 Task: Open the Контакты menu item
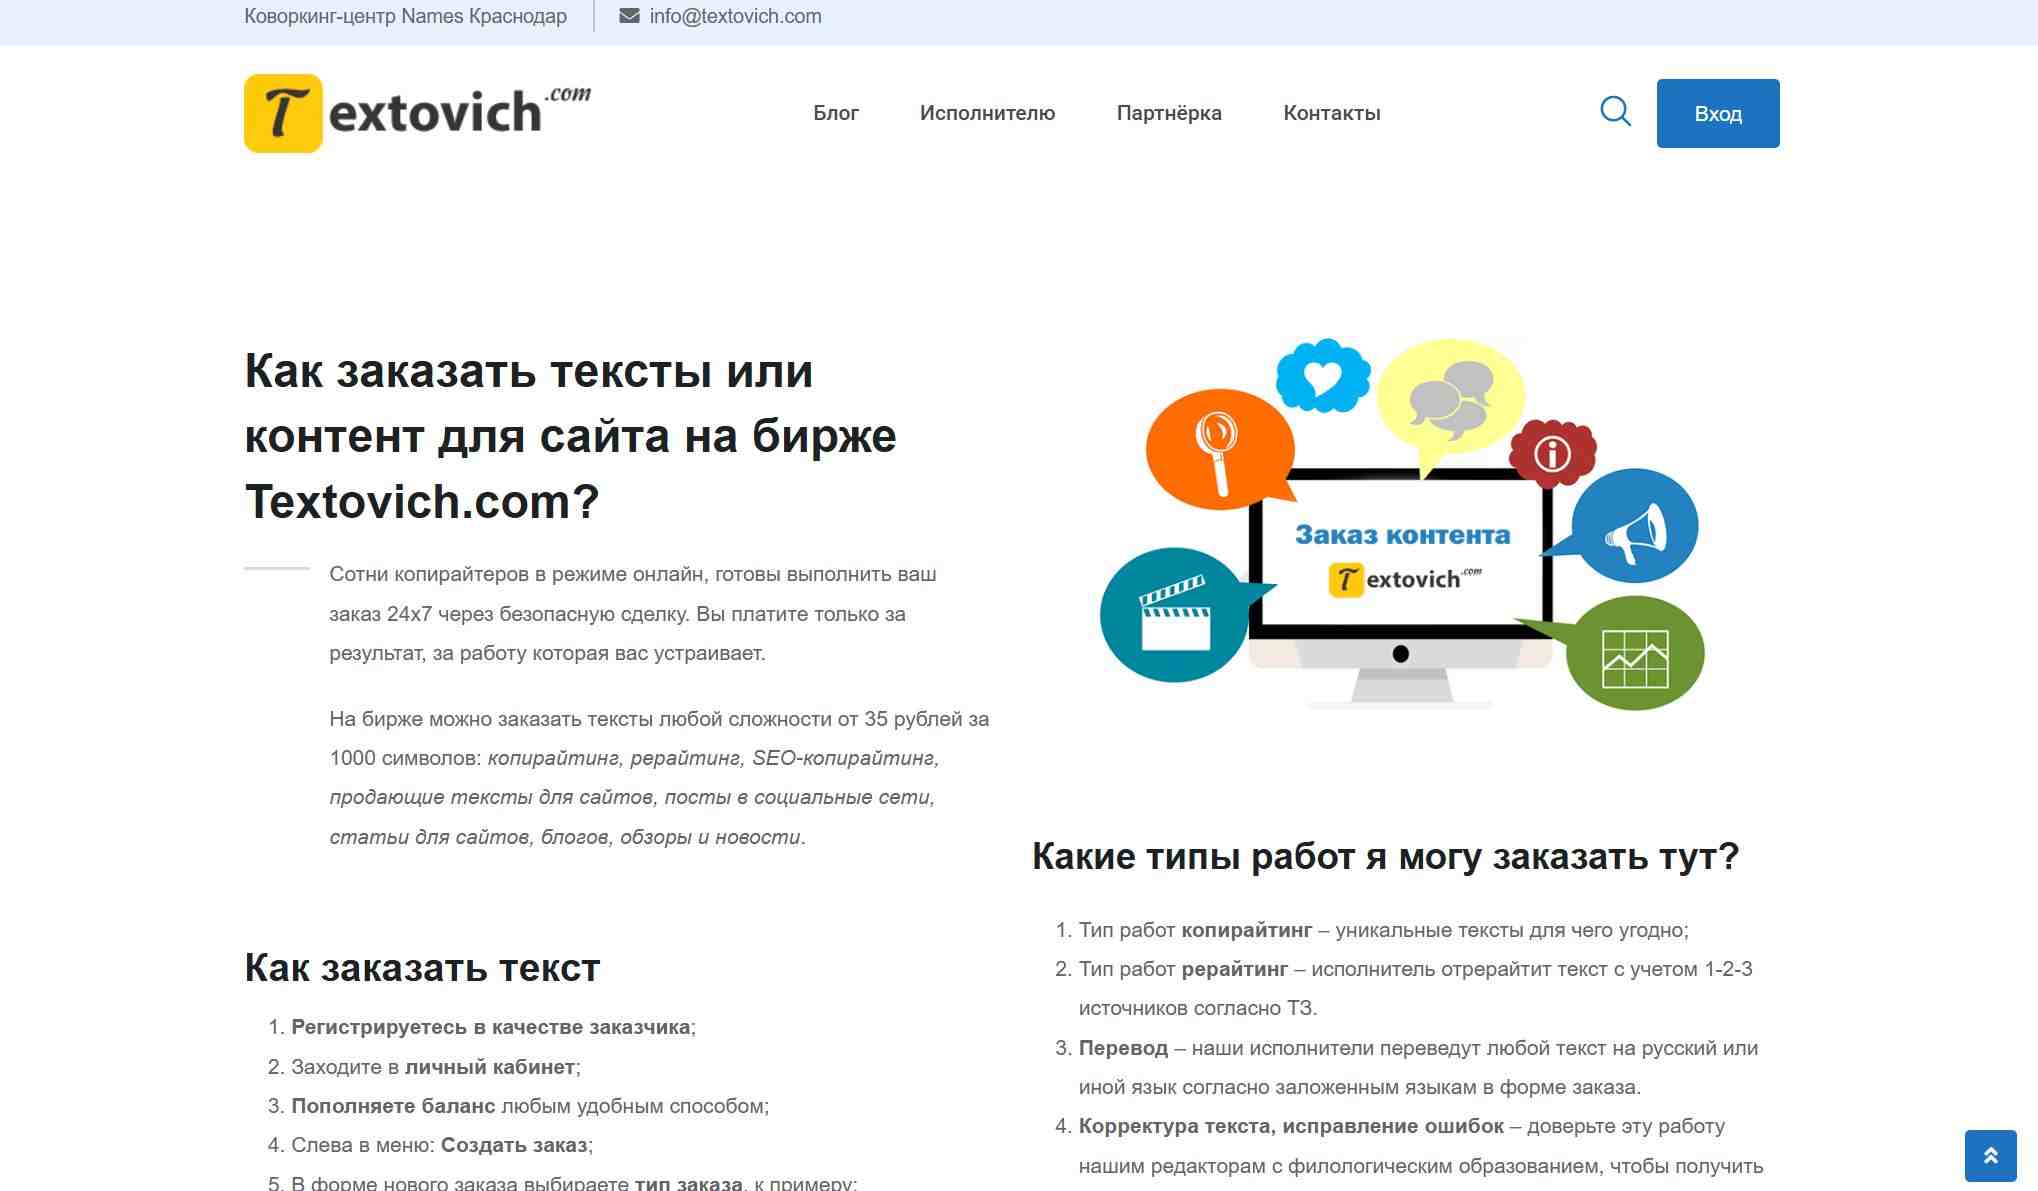[1331, 113]
